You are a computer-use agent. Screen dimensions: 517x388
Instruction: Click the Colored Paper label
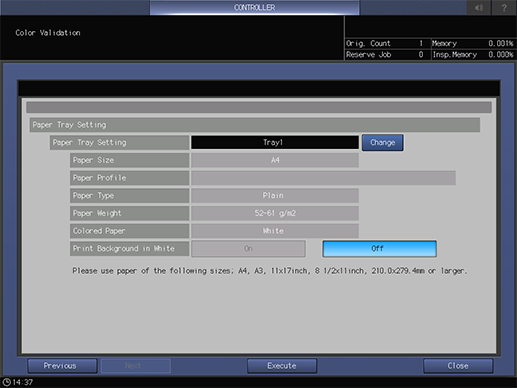point(129,231)
